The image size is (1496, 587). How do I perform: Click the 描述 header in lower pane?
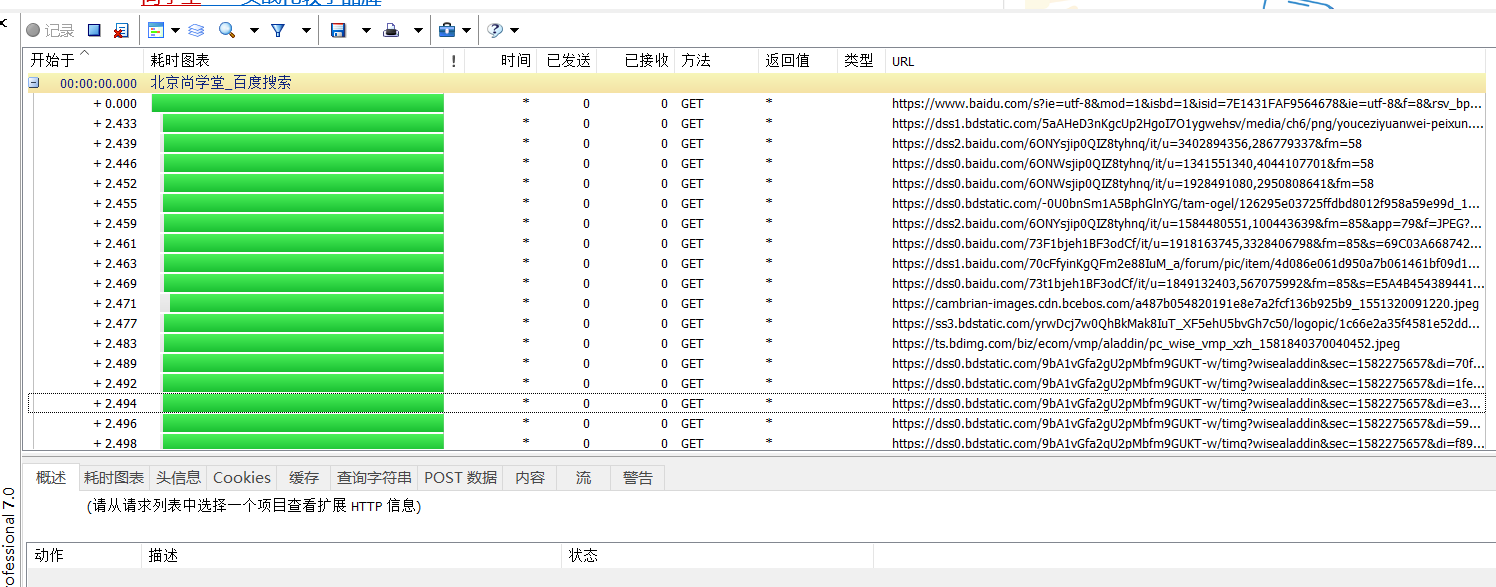point(352,555)
